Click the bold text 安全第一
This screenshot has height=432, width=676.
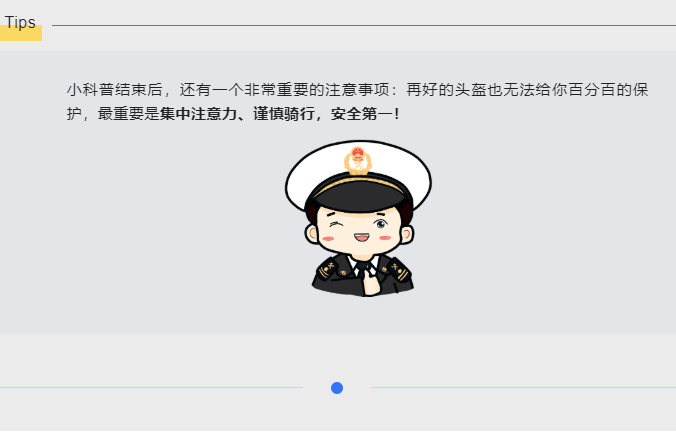pos(362,114)
